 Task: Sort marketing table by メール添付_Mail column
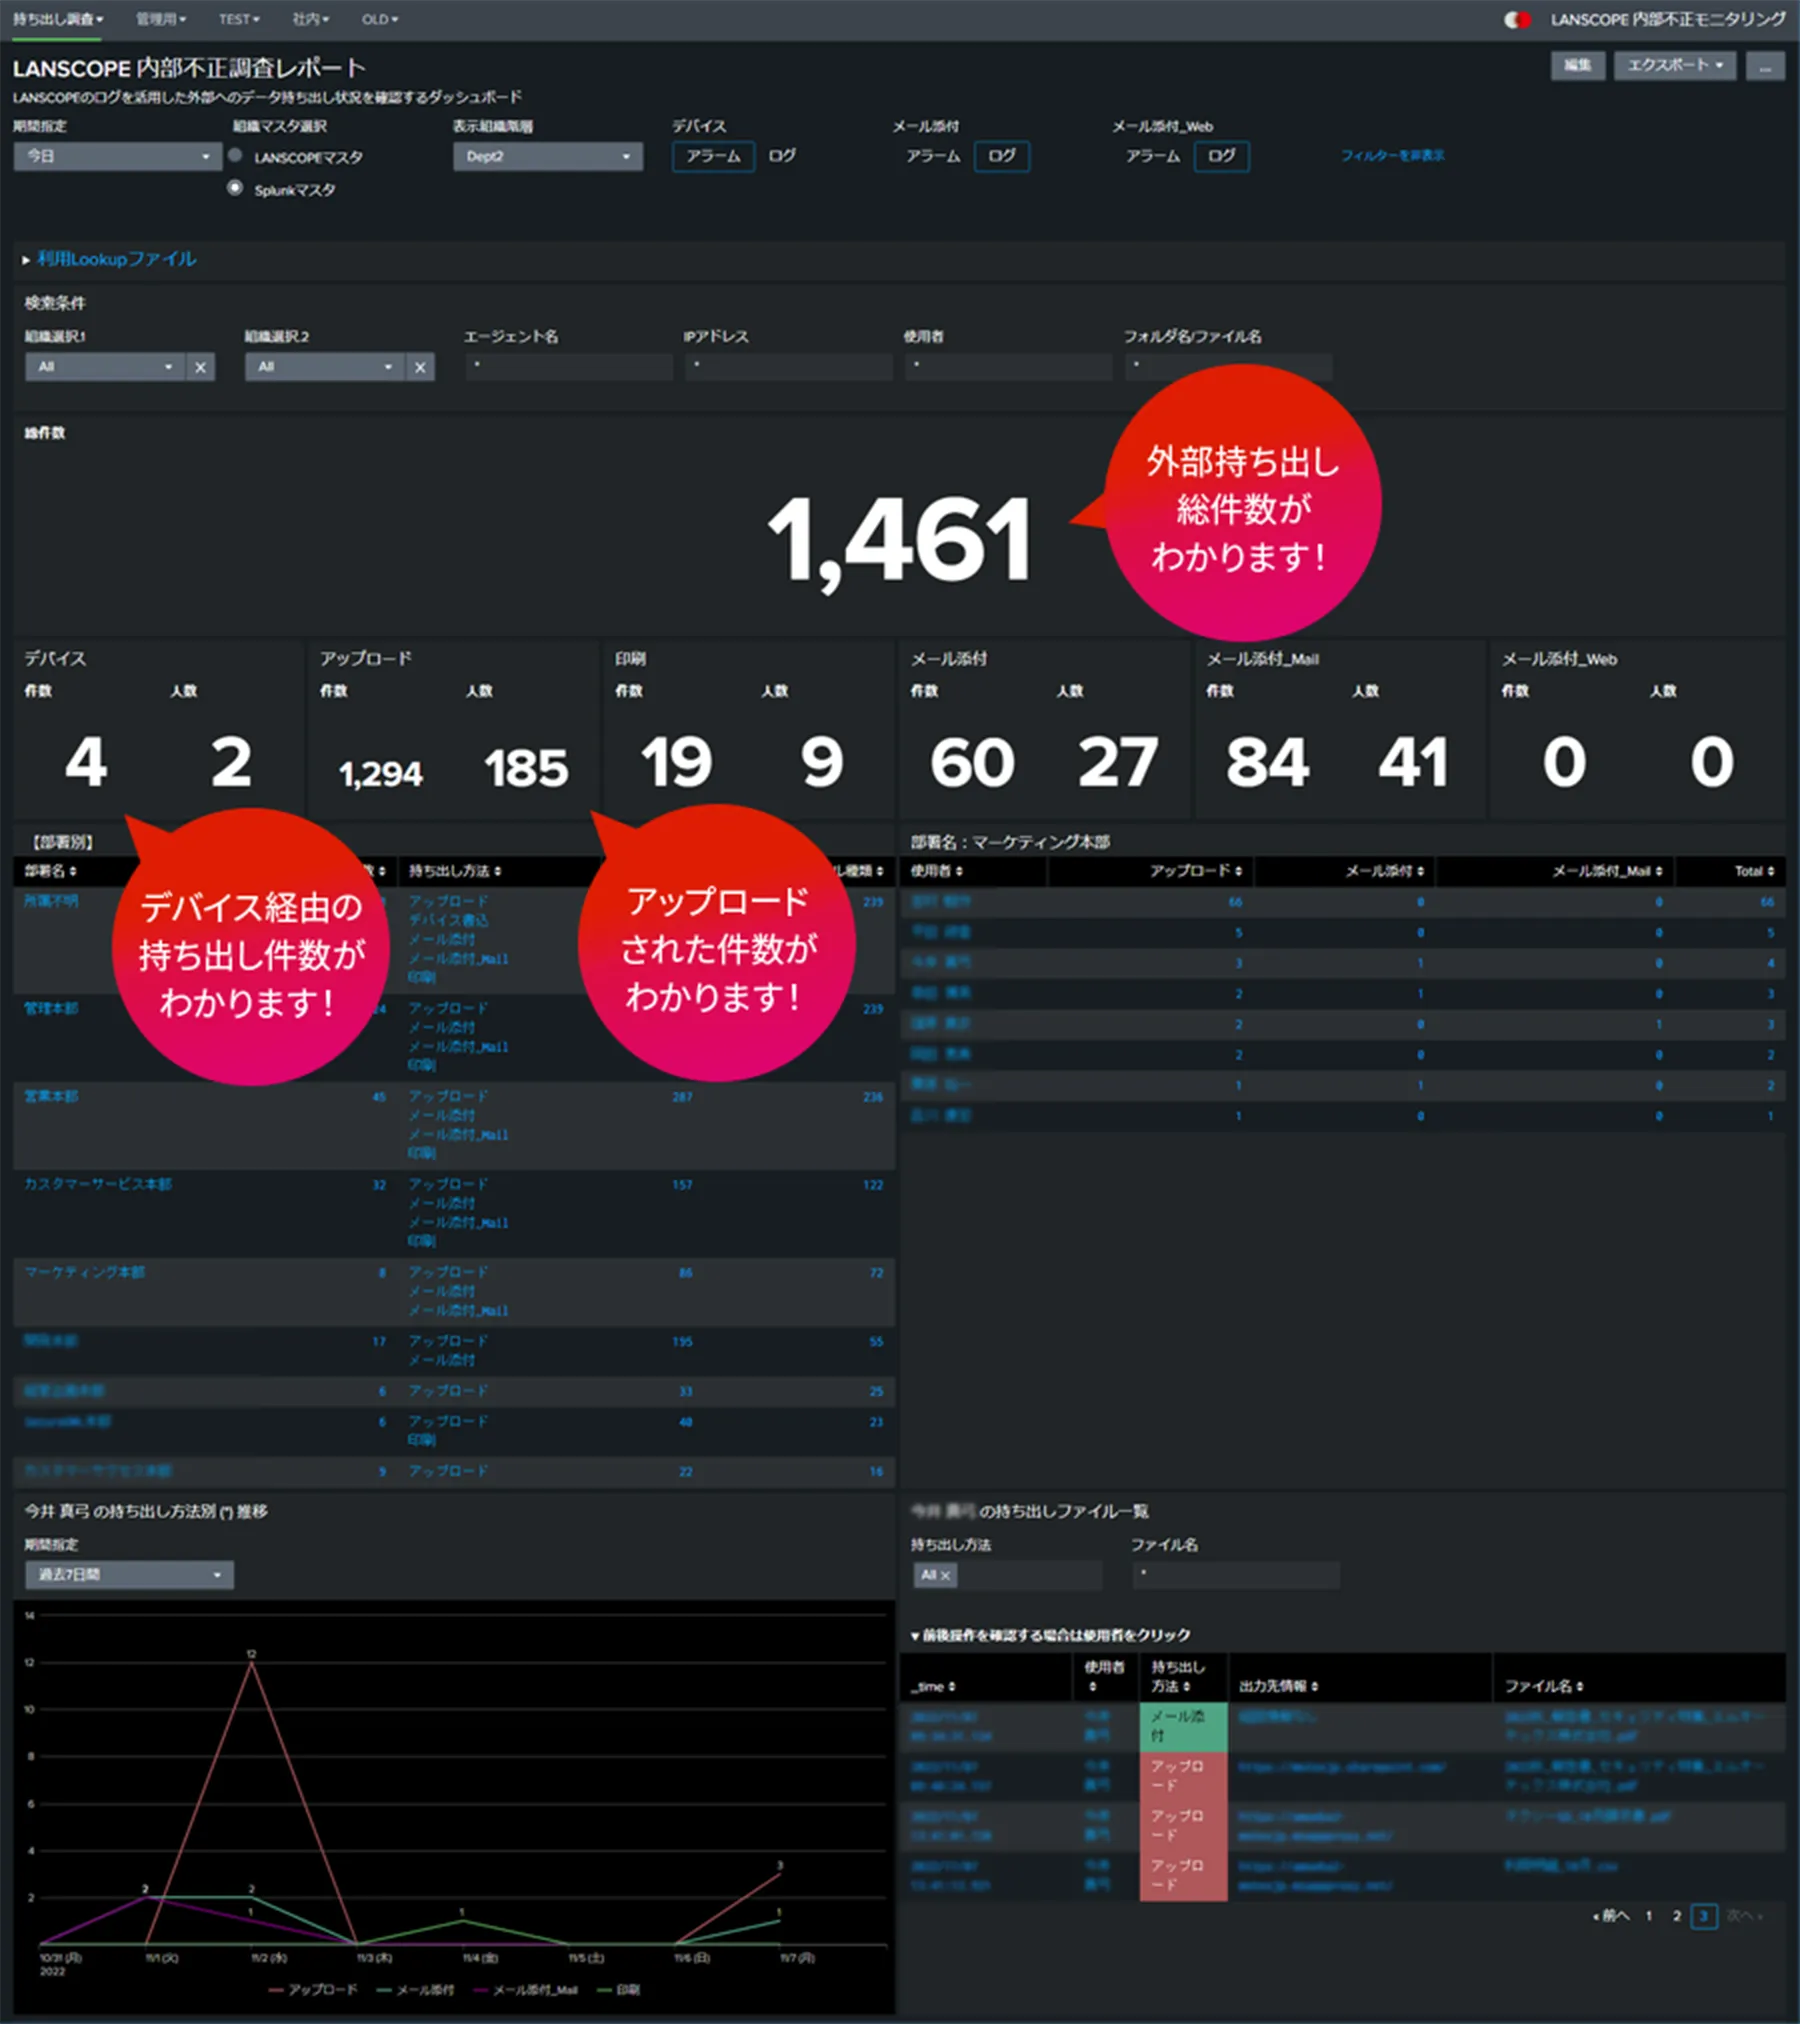coord(1607,871)
